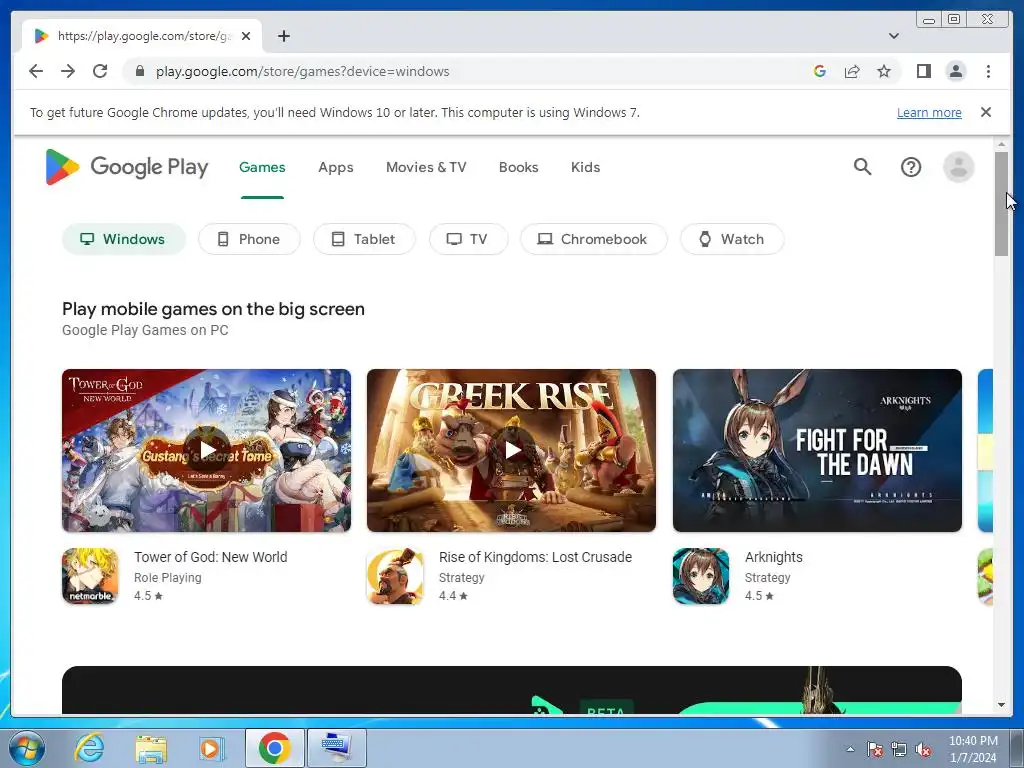Click the Action Center flag tray icon

(x=874, y=750)
